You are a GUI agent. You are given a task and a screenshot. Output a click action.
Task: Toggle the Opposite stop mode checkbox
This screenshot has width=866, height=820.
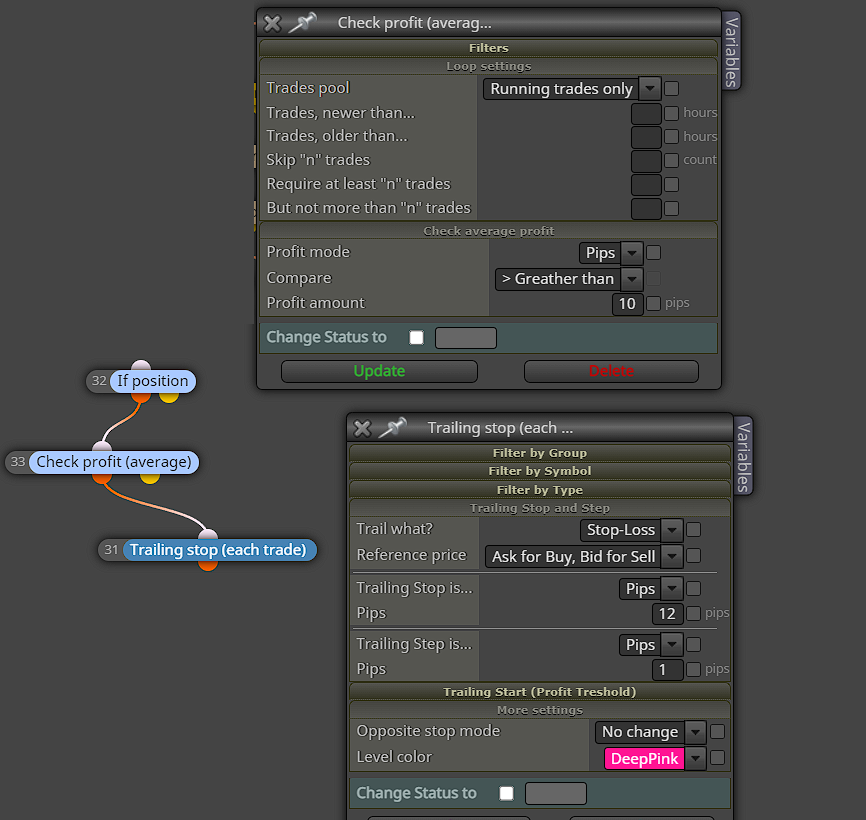pos(717,732)
